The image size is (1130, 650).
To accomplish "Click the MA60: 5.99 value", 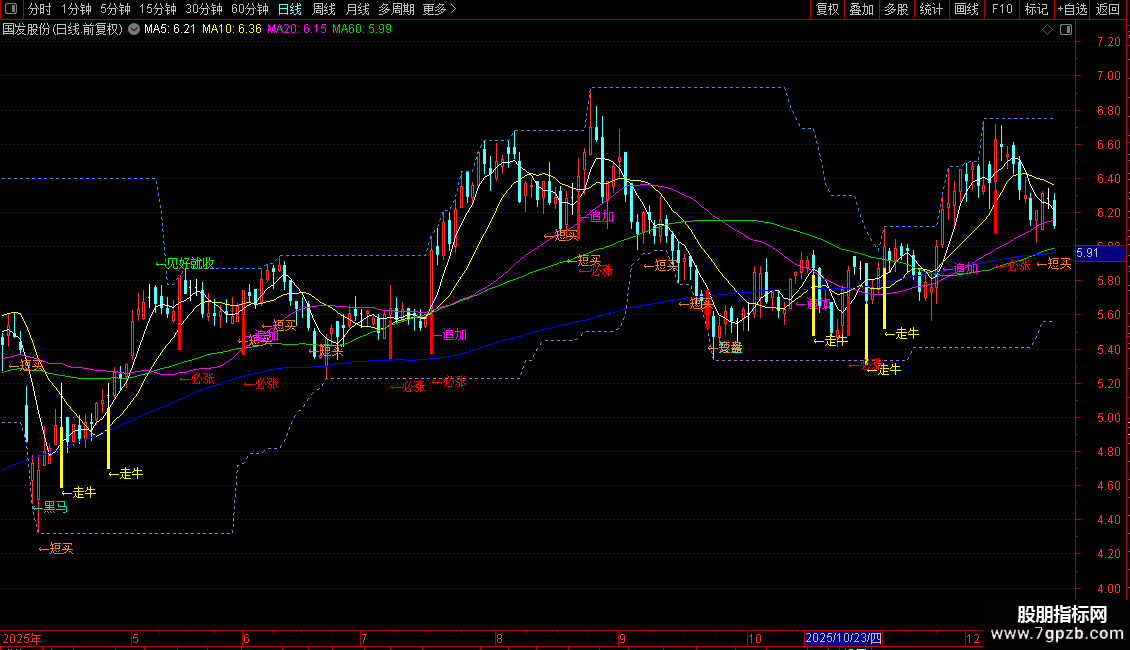I will [362, 30].
